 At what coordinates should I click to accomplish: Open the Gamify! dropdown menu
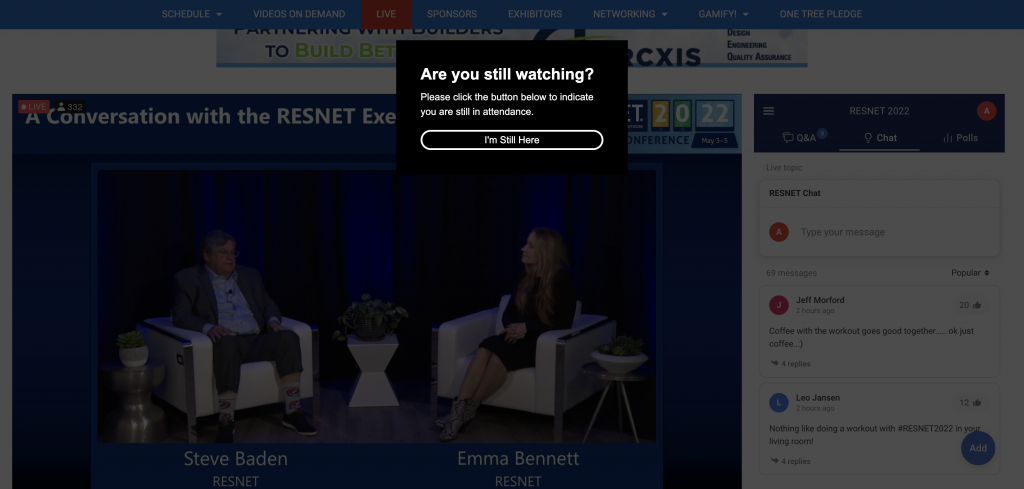coord(717,14)
